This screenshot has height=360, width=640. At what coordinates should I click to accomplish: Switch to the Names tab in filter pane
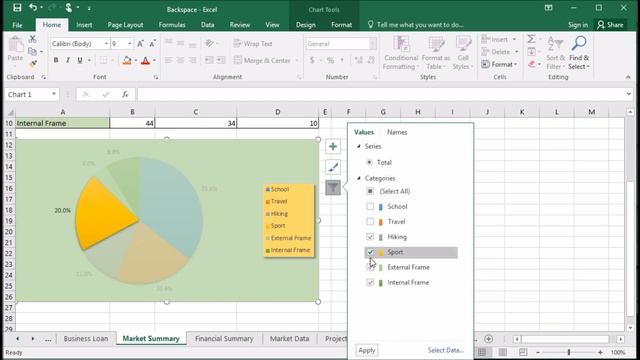click(x=397, y=132)
